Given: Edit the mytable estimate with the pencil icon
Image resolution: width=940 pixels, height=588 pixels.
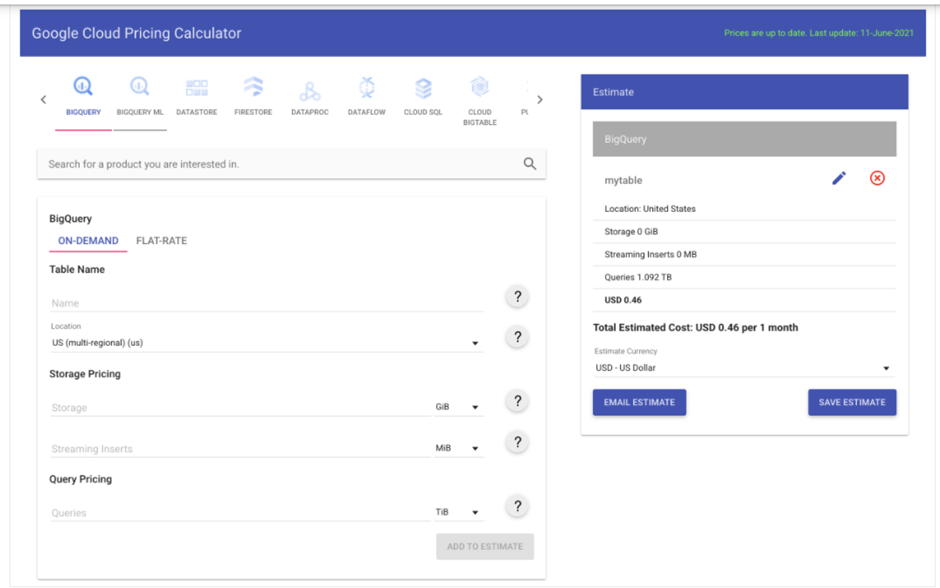Looking at the screenshot, I should tap(839, 178).
